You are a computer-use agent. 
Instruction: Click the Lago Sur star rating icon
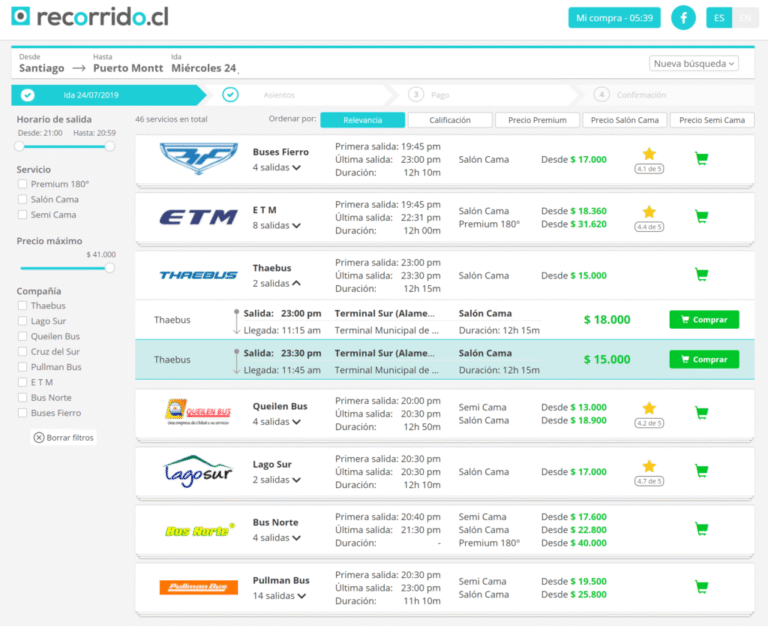(x=649, y=466)
